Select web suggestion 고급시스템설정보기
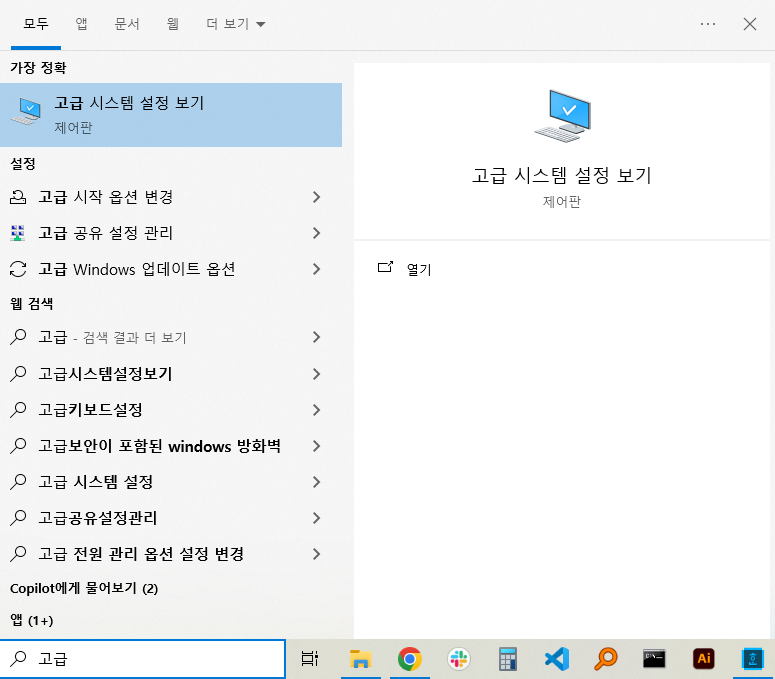Image resolution: width=775 pixels, height=679 pixels. click(x=171, y=374)
